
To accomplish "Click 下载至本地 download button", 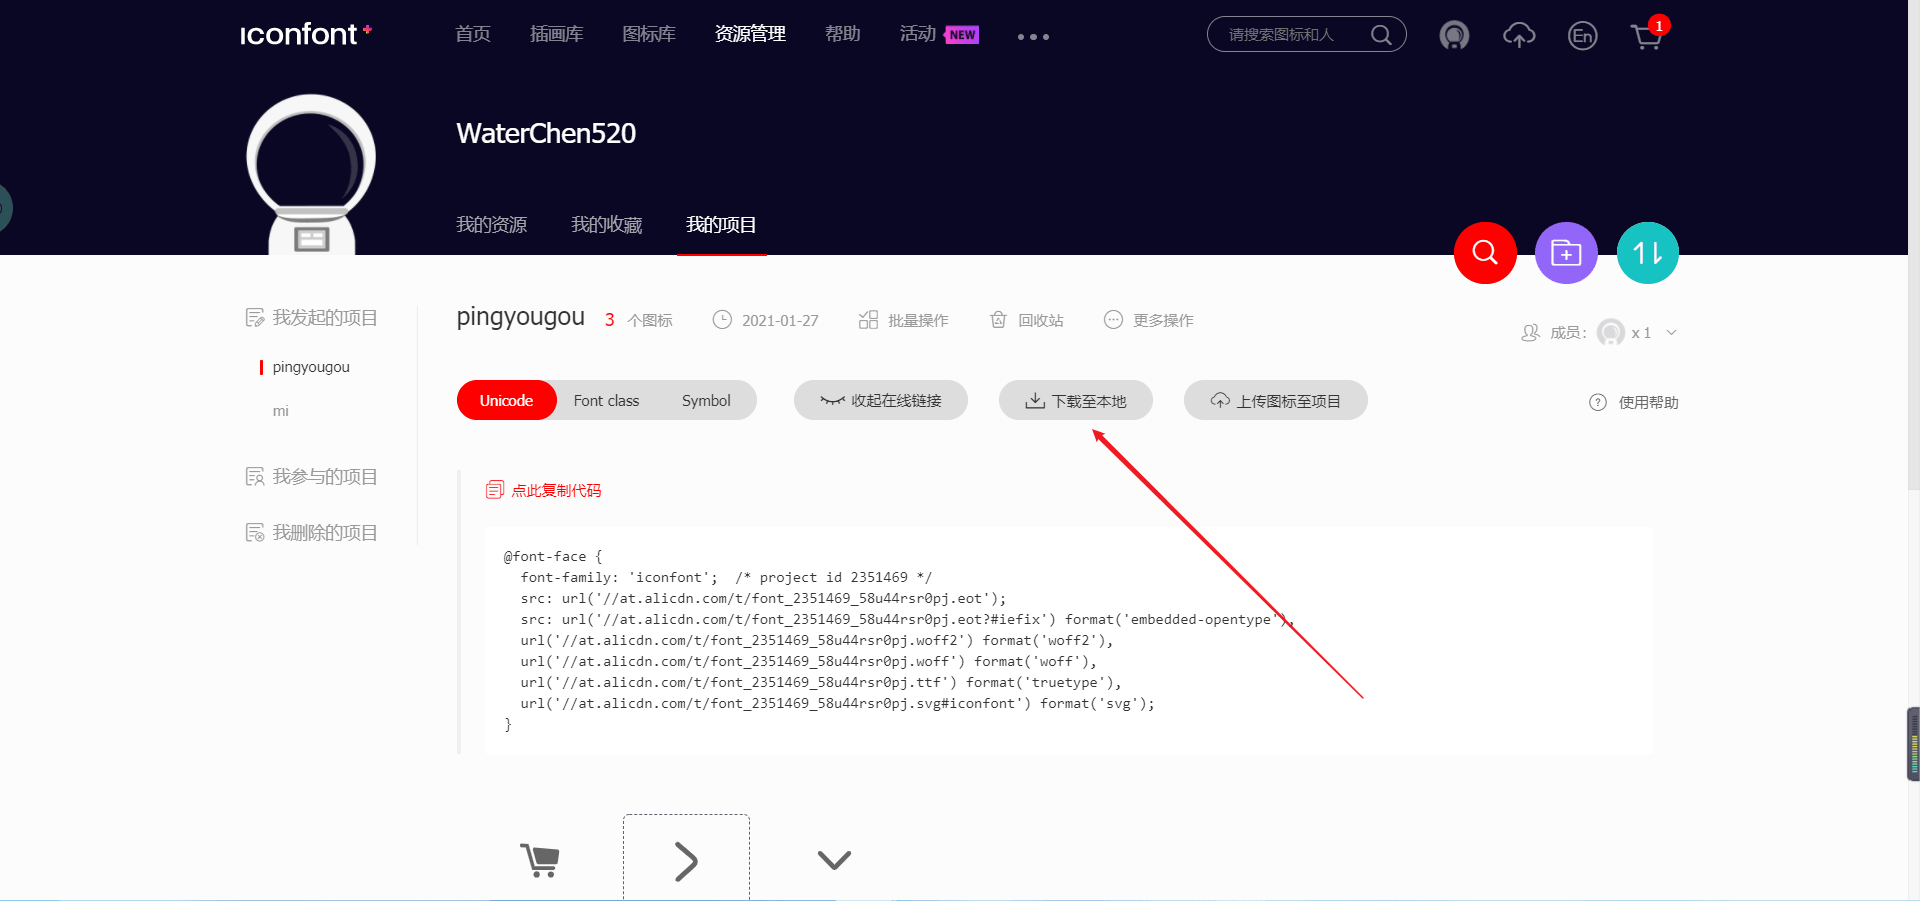I will point(1076,400).
